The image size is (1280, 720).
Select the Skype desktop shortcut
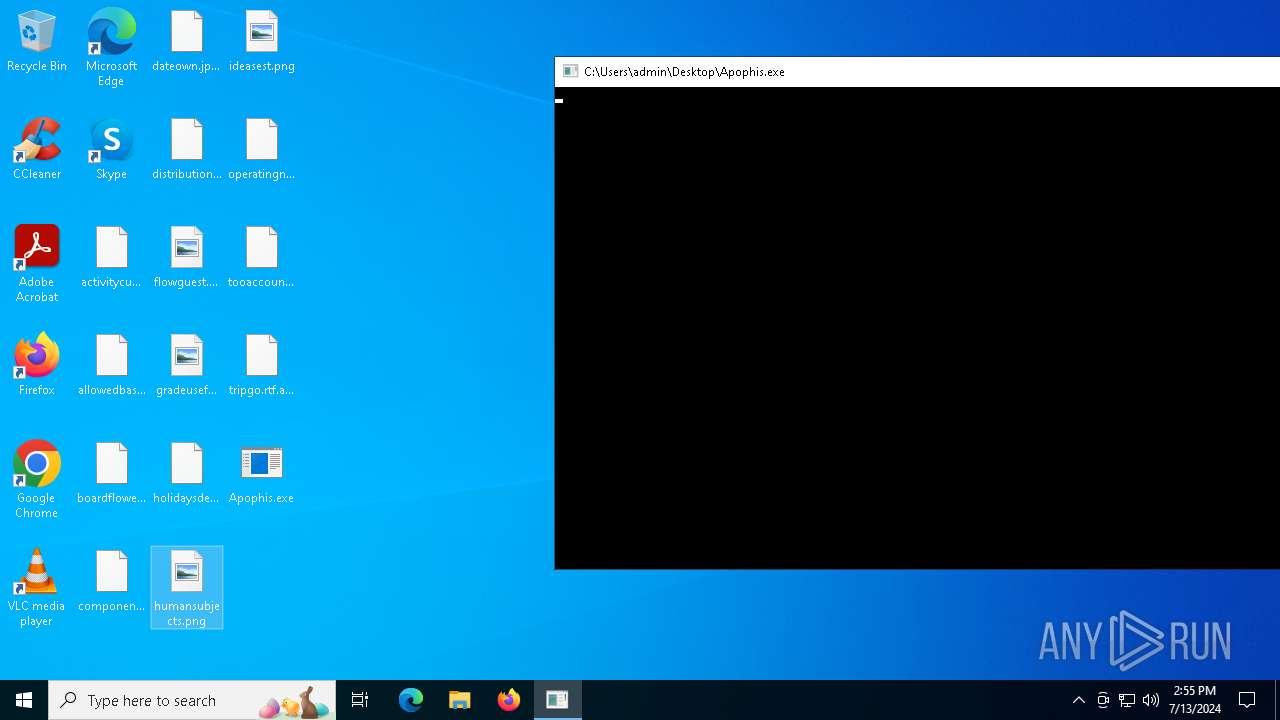pos(111,150)
